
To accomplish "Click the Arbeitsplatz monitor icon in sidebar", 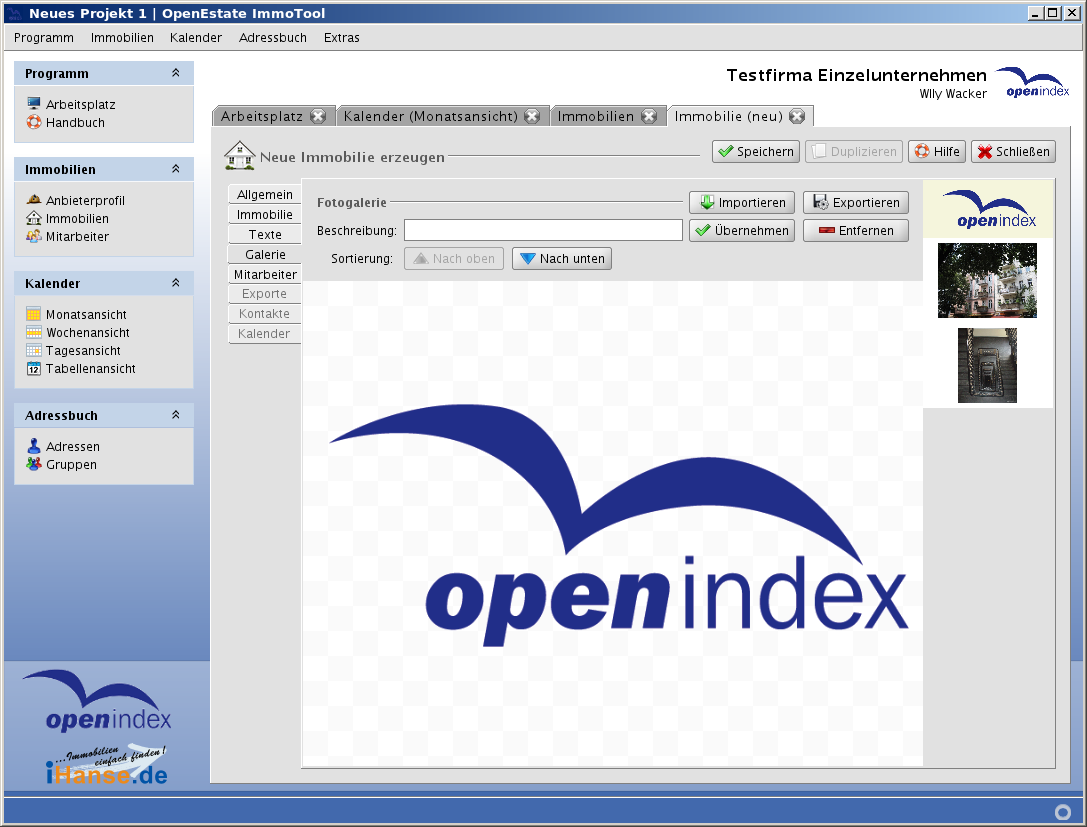I will pyautogui.click(x=34, y=104).
